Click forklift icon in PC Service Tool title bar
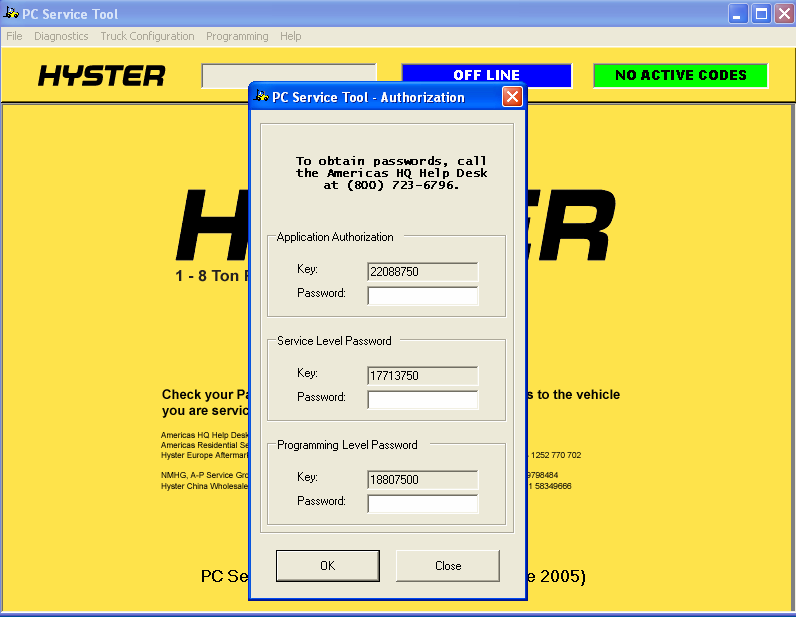This screenshot has height=617, width=796. click(11, 13)
